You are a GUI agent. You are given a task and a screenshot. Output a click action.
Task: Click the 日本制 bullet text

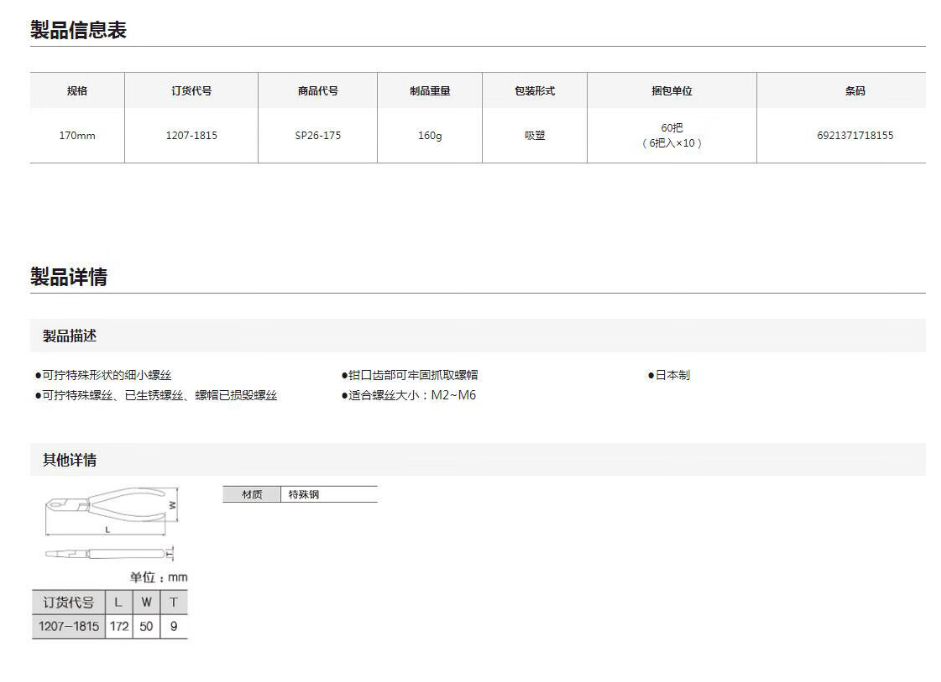coord(672,375)
